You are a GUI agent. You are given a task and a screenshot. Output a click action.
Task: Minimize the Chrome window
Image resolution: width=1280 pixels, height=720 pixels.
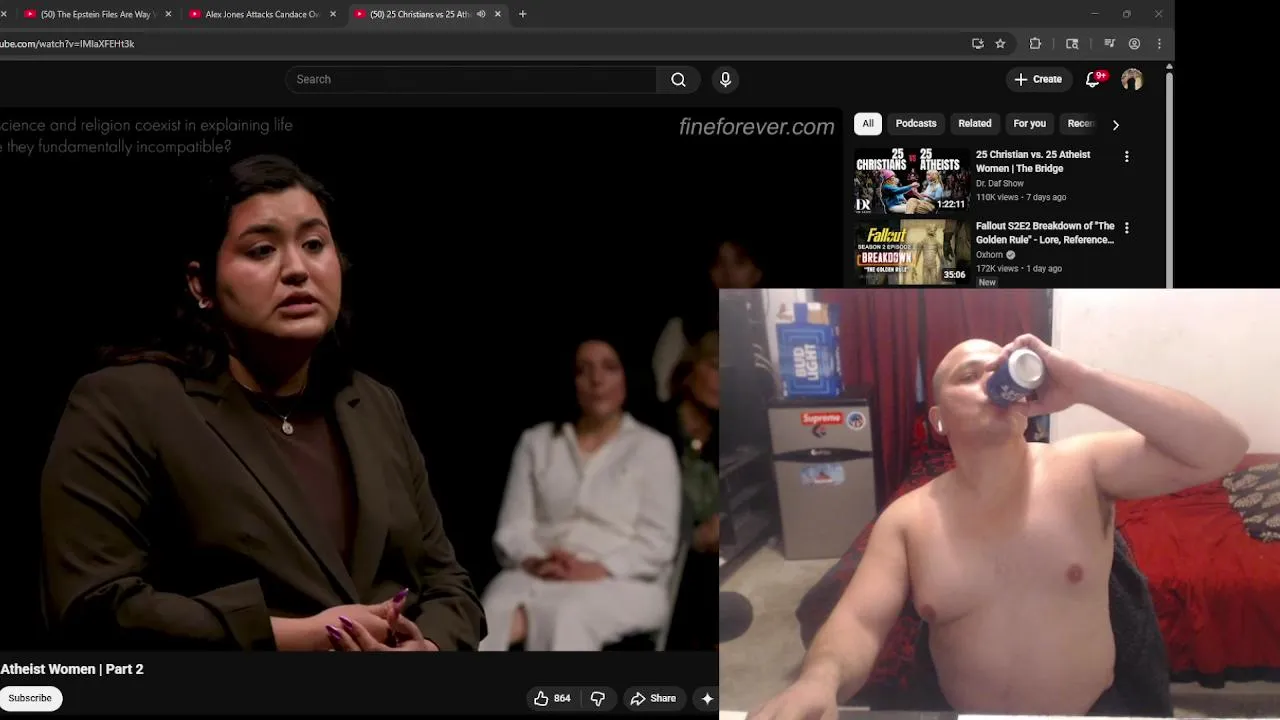pyautogui.click(x=1094, y=14)
